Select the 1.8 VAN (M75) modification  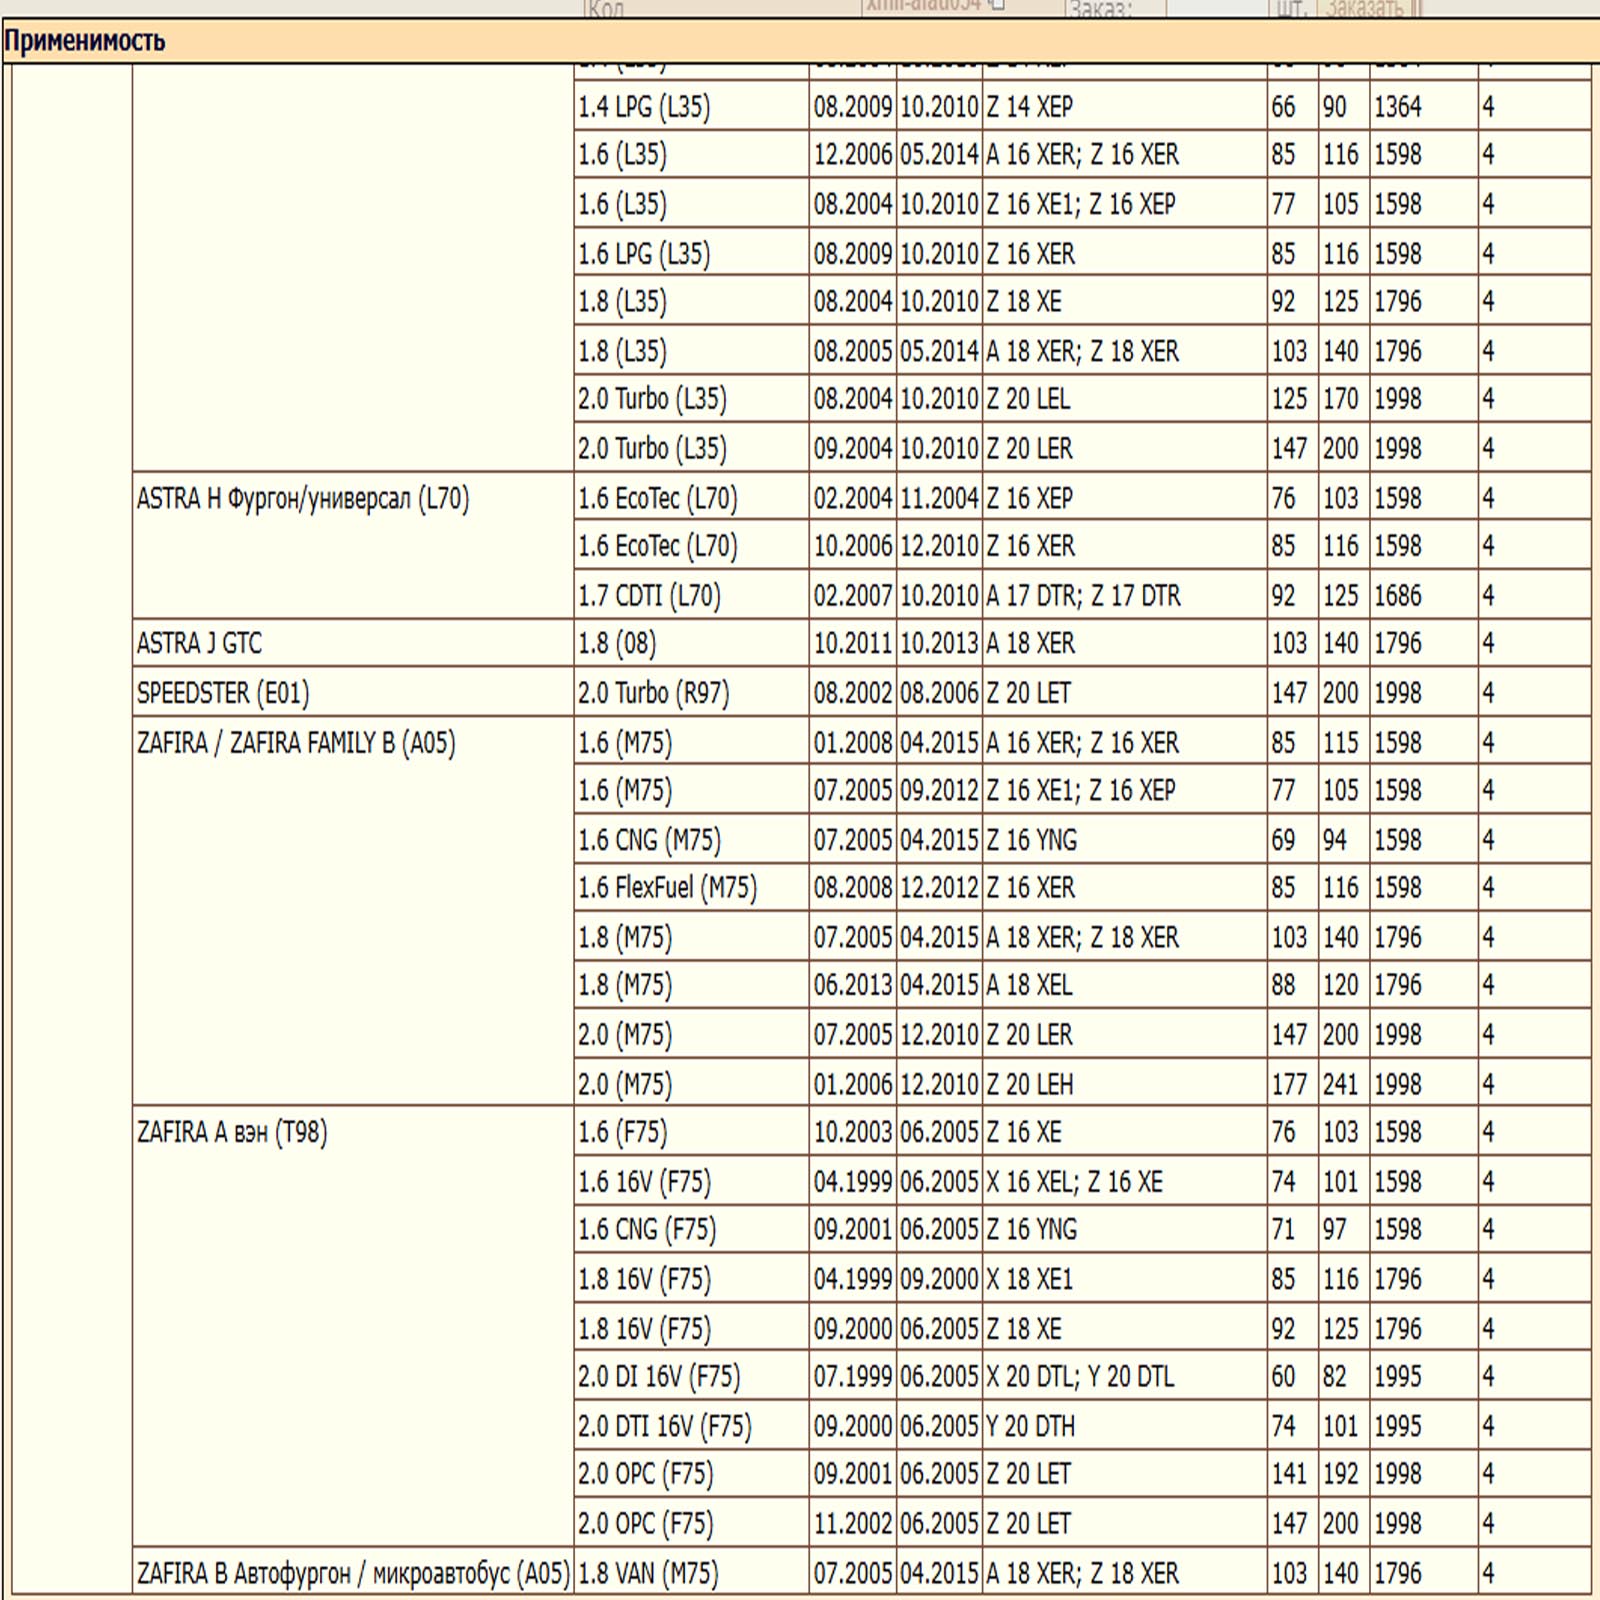coord(648,1573)
